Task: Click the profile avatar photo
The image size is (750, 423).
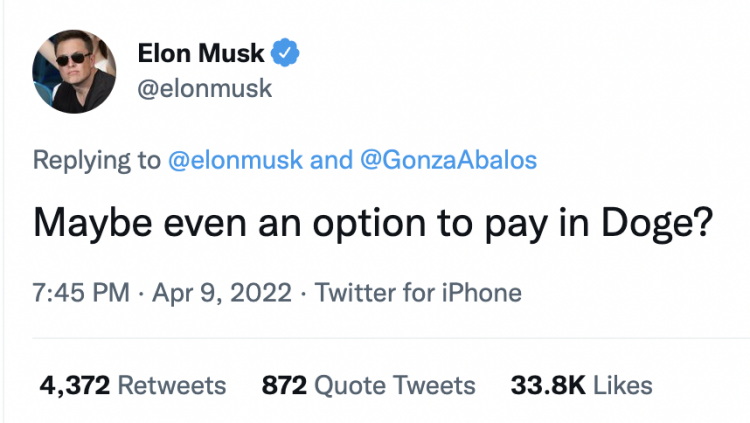Action: [75, 70]
